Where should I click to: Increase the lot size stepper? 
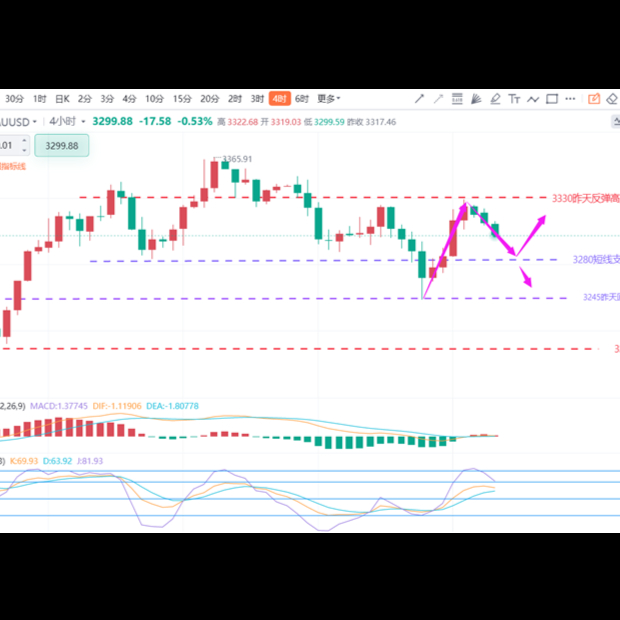click(25, 141)
